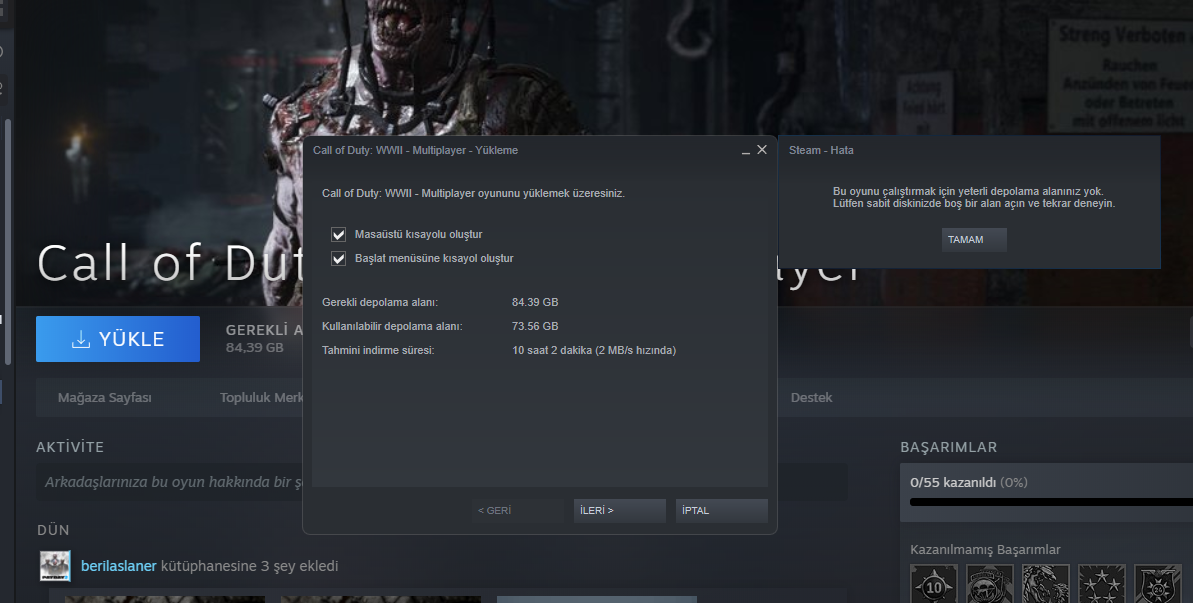Click the DÜN date heading

point(53,530)
